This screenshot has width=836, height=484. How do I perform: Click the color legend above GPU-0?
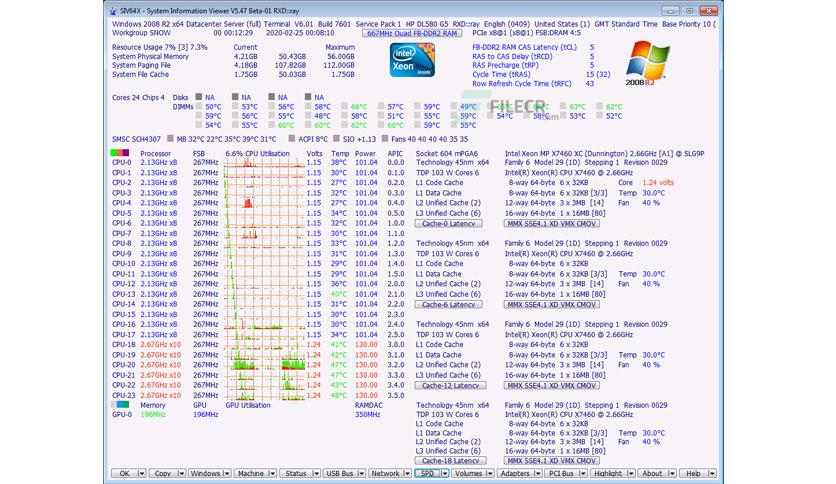pos(120,405)
